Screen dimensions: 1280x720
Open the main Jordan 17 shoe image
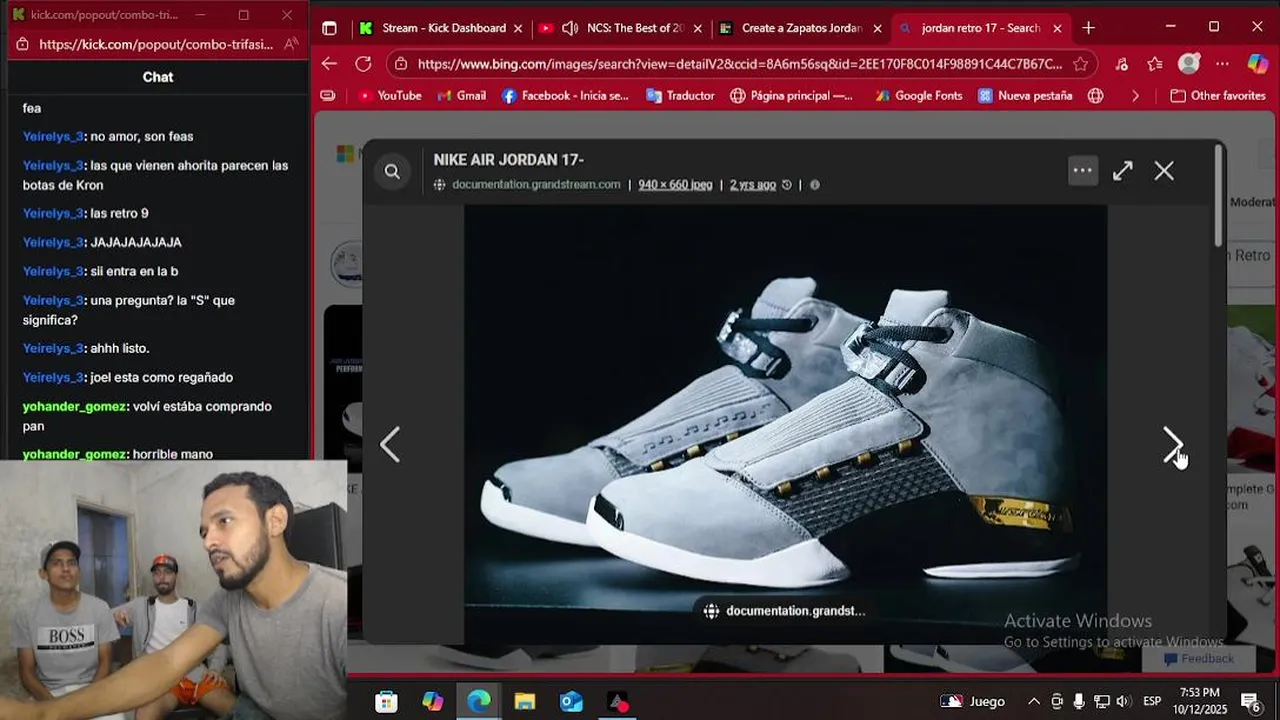(785, 424)
